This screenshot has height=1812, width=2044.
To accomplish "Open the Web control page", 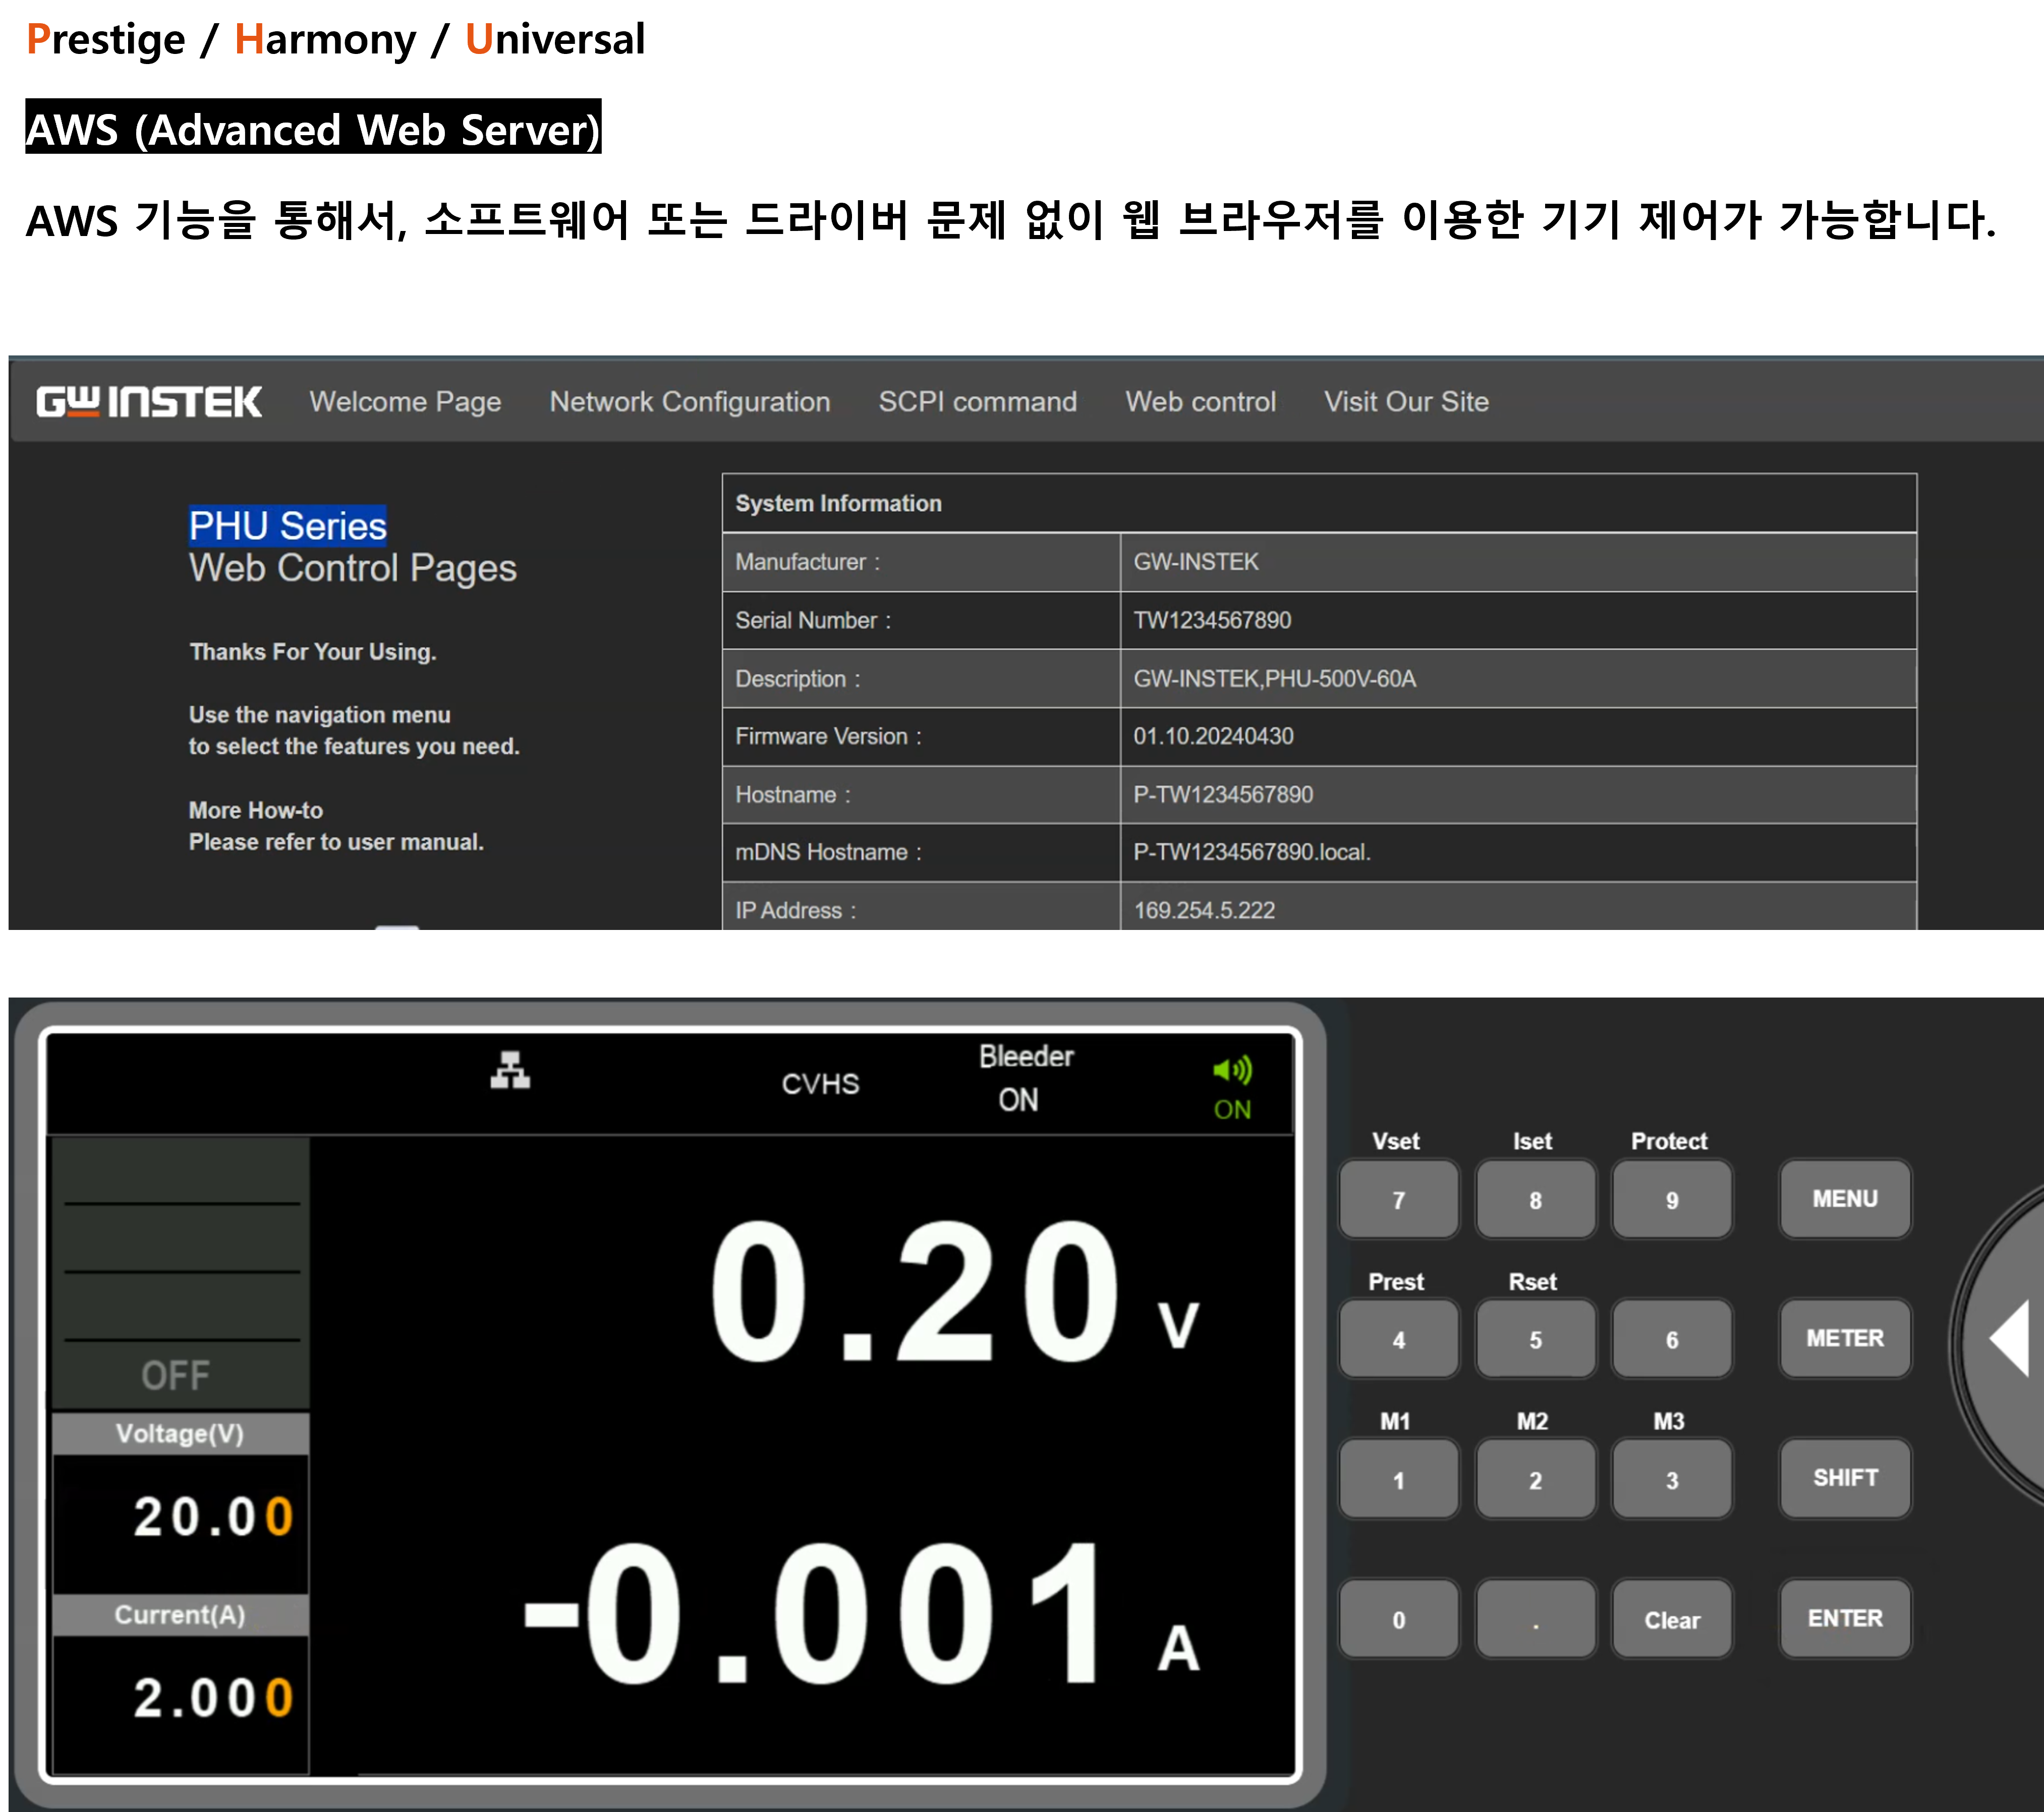I will click(1200, 402).
